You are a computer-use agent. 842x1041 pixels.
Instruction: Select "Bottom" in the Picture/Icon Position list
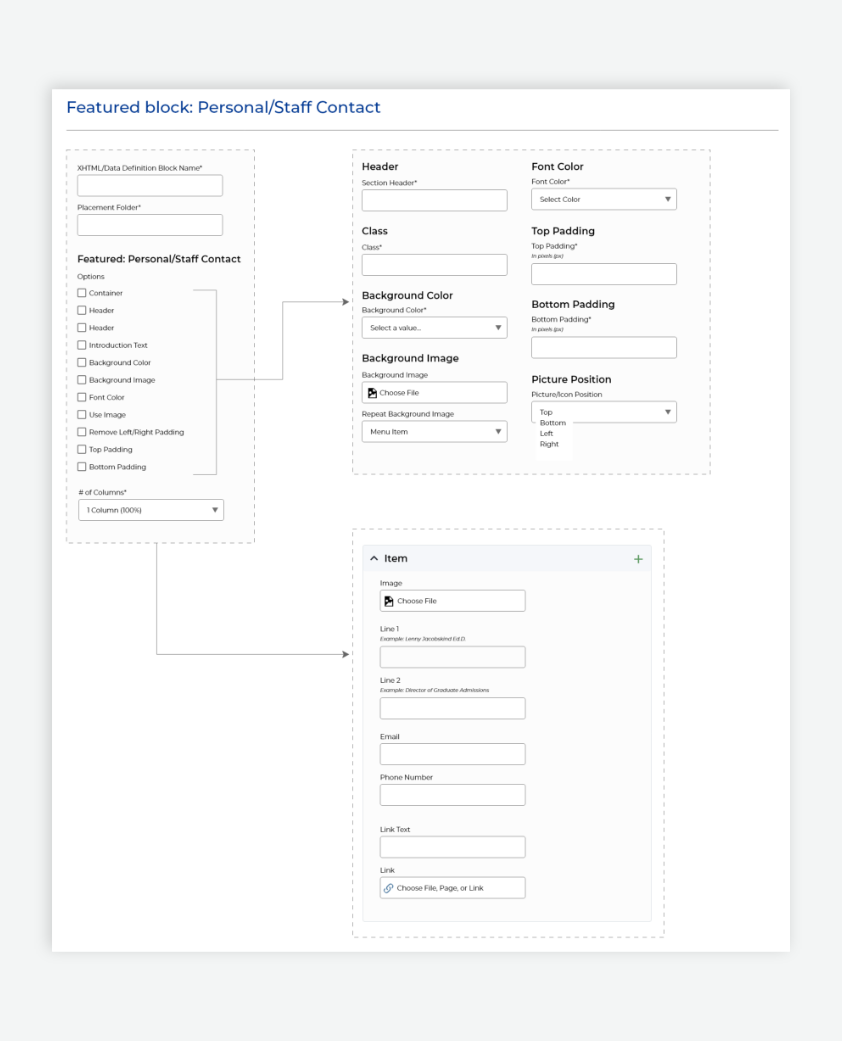[553, 424]
